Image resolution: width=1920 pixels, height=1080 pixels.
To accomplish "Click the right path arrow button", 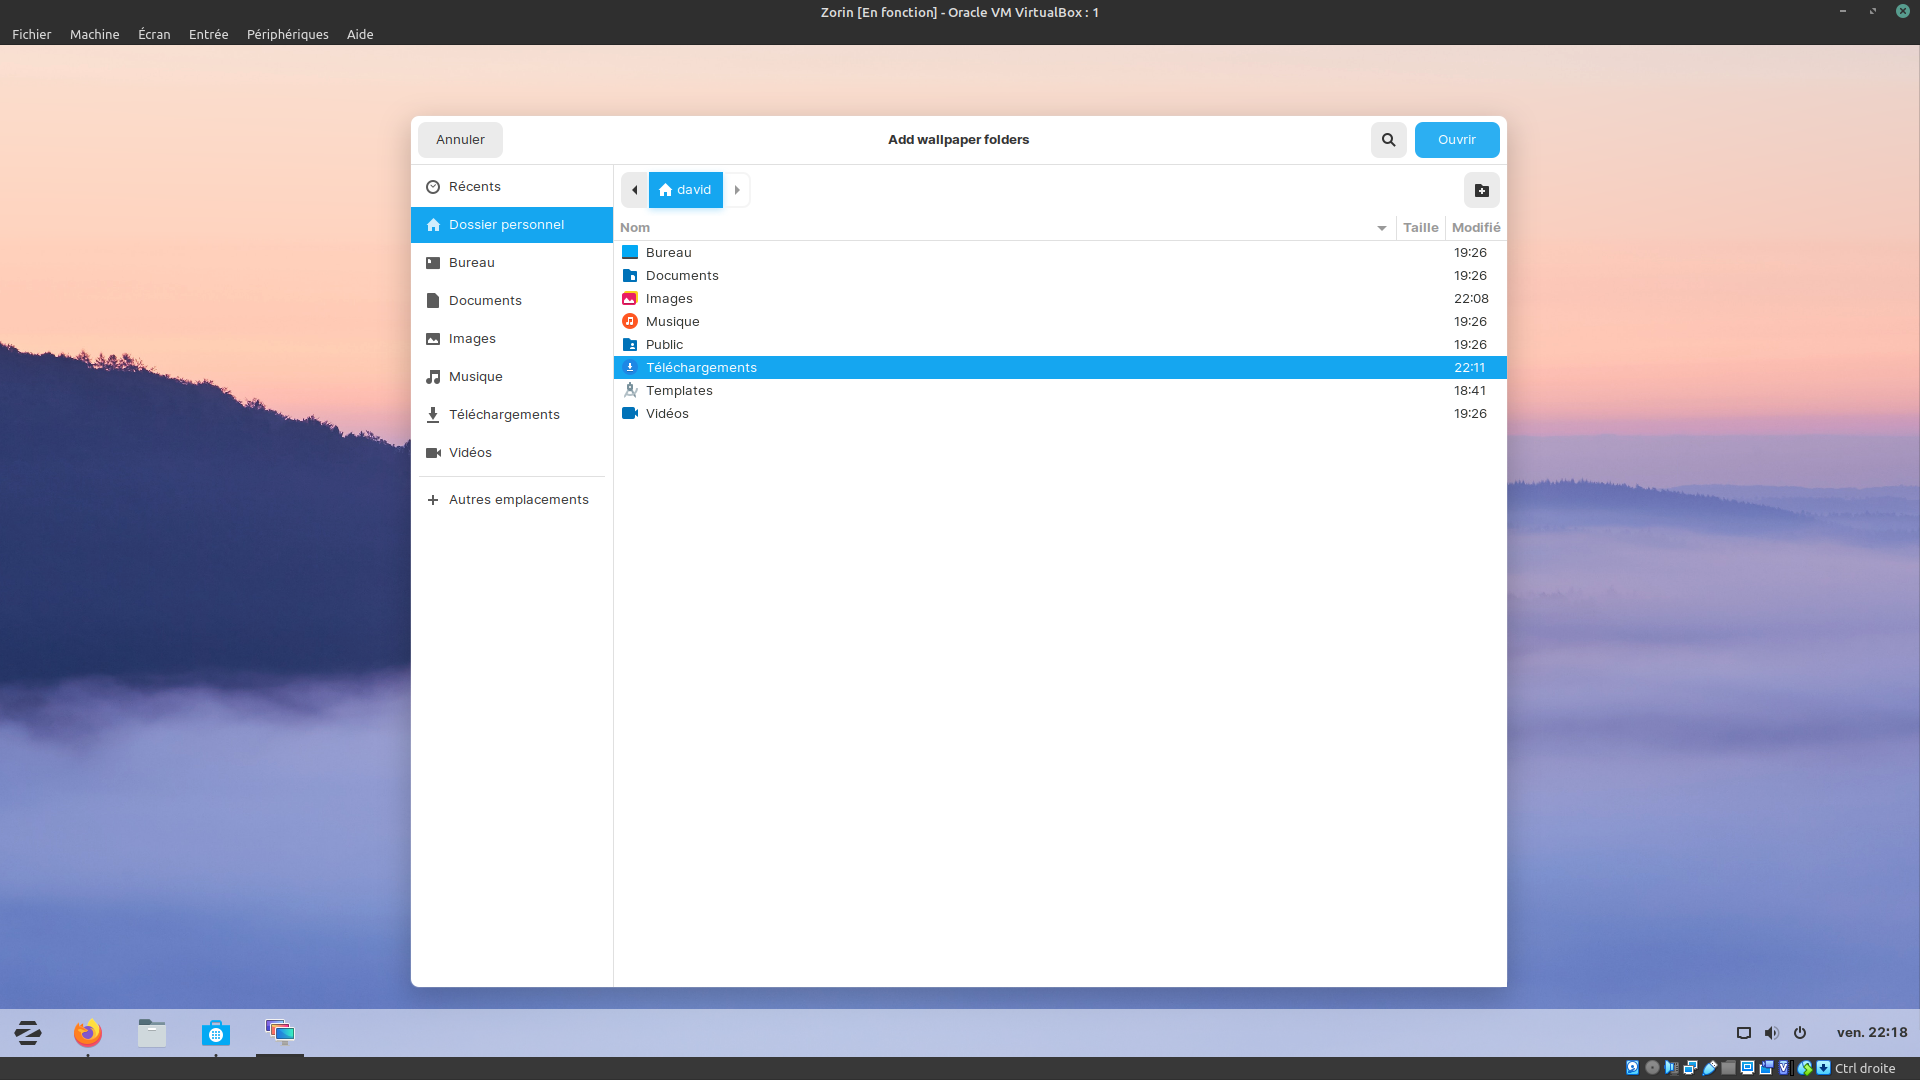I will (x=737, y=190).
